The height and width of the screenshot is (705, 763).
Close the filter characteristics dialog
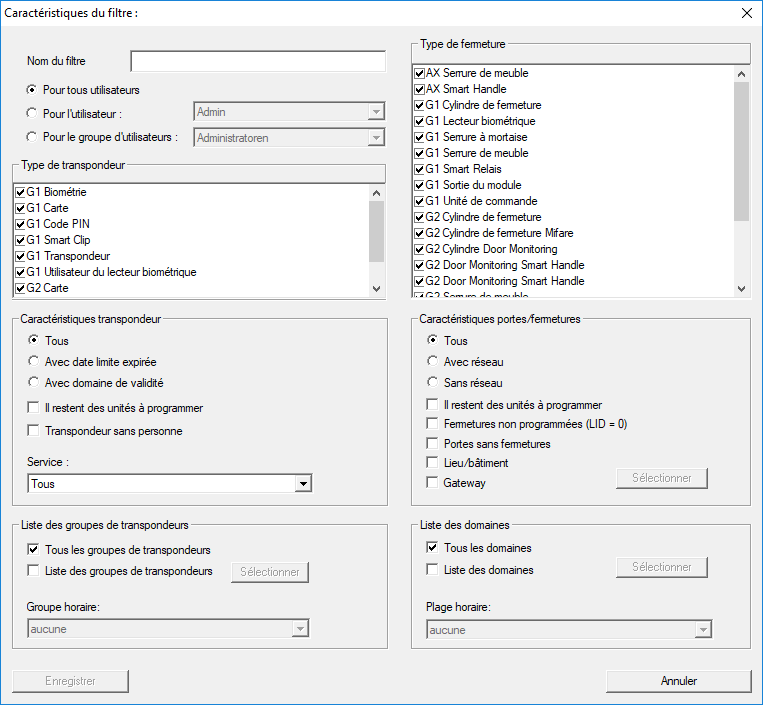pyautogui.click(x=745, y=14)
